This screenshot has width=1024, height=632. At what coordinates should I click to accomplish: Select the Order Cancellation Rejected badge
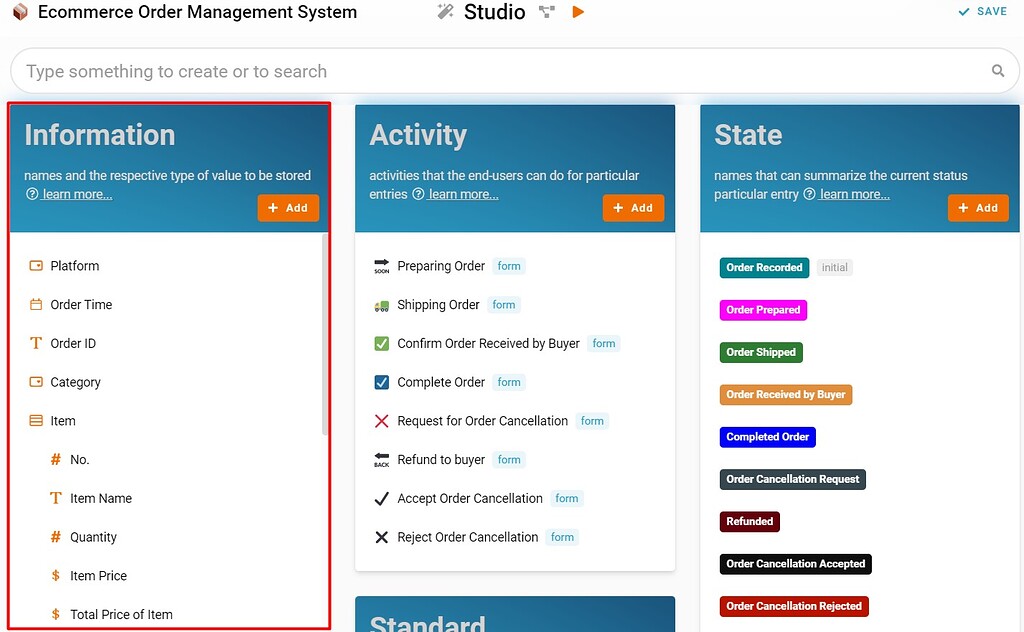tap(794, 606)
